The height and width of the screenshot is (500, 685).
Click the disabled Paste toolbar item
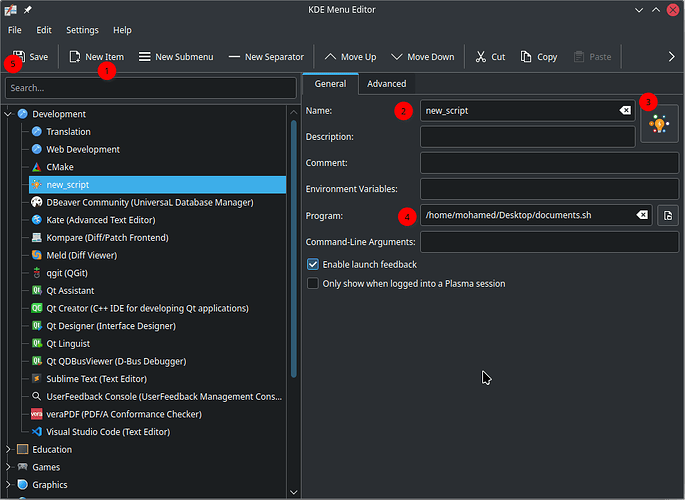coord(592,57)
